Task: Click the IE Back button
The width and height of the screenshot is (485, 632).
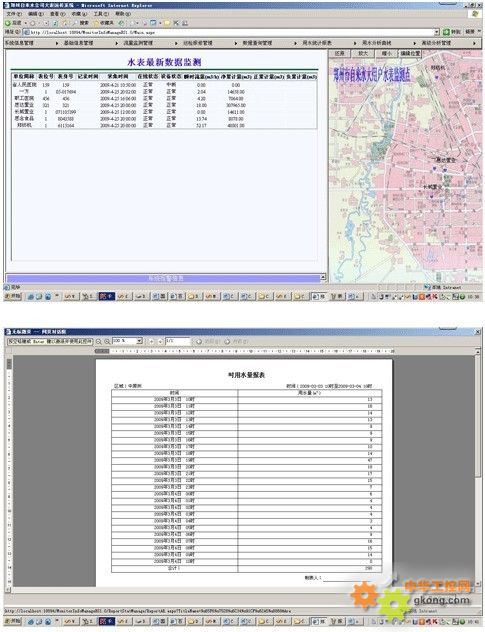Action: pyautogui.click(x=14, y=23)
